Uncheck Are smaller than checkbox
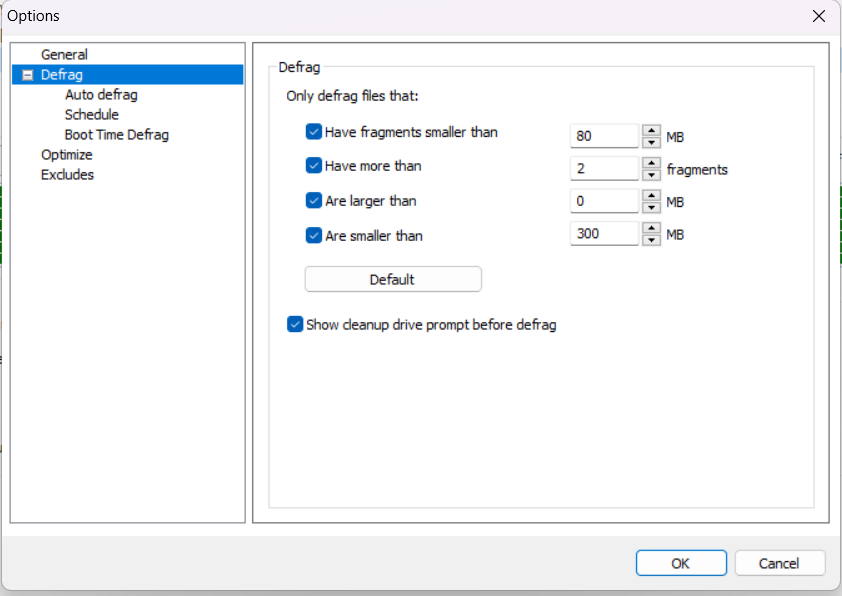The width and height of the screenshot is (842, 596). tap(314, 236)
